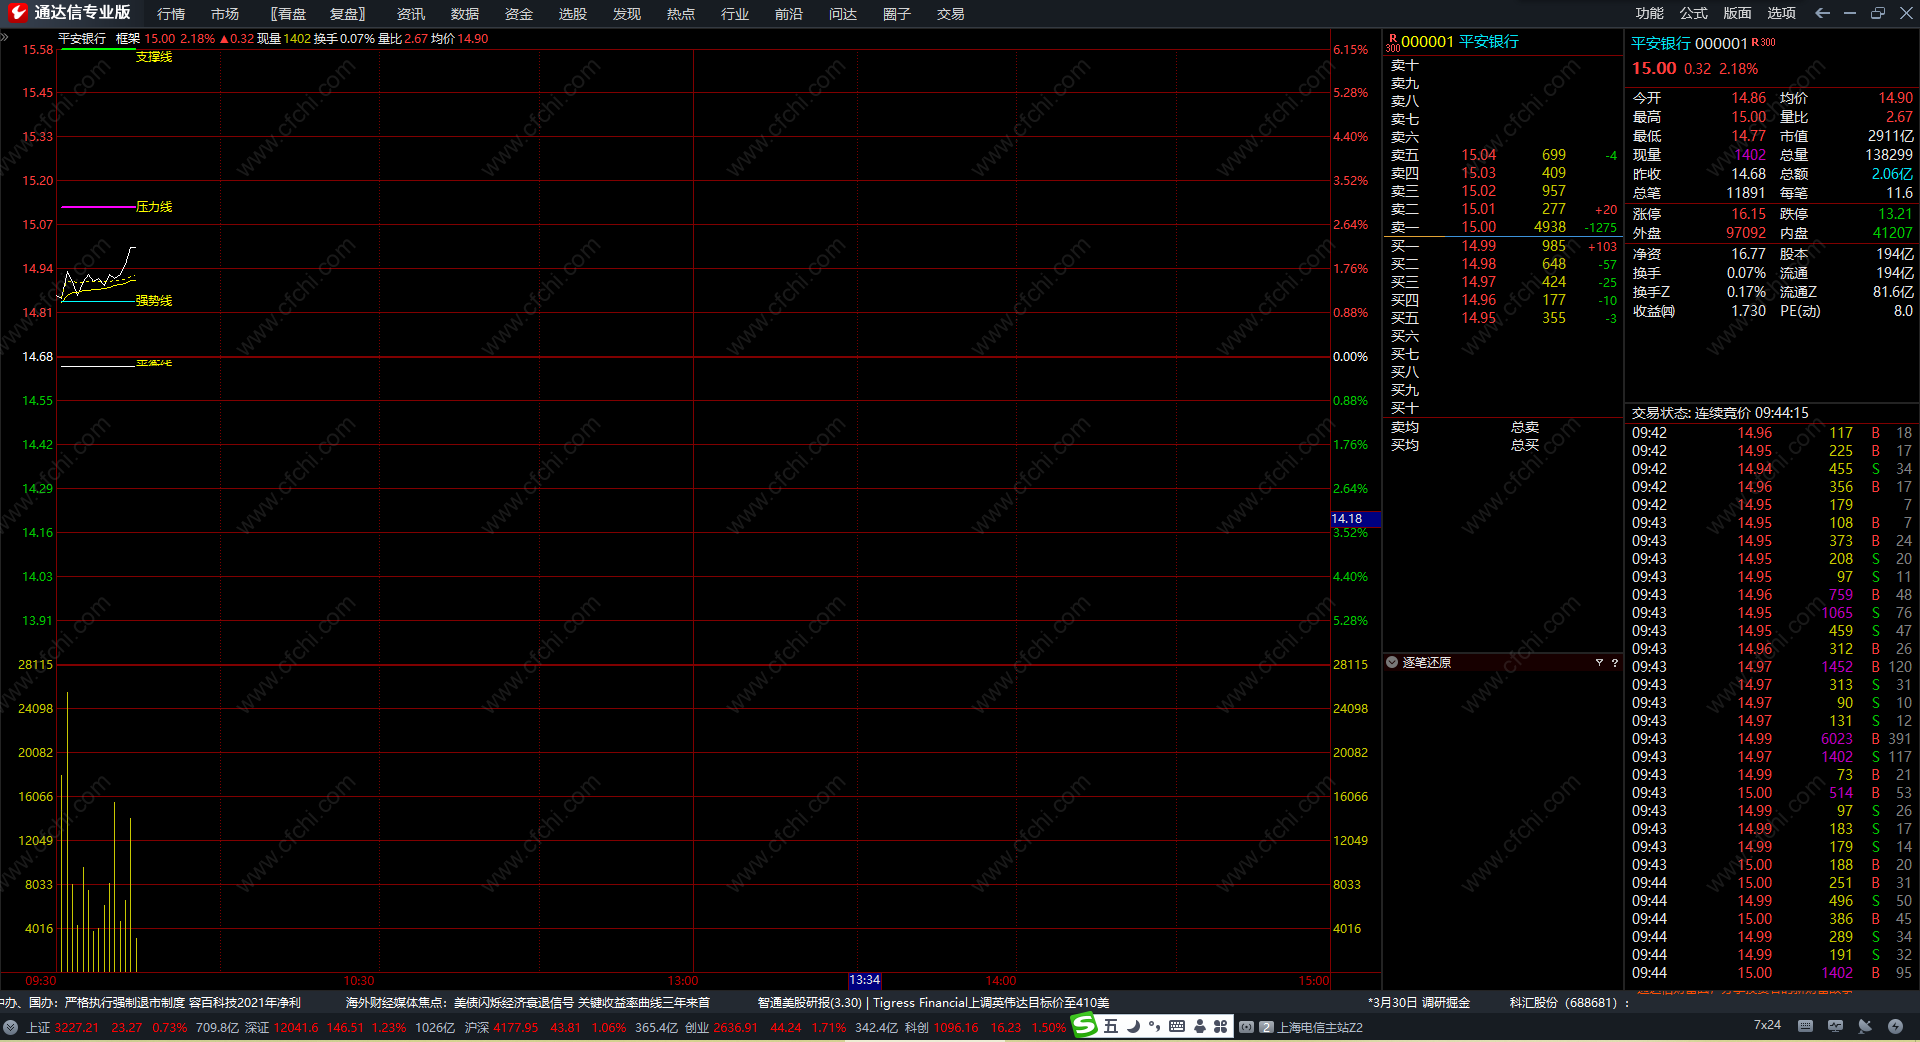This screenshot has height=1042, width=1920.
Task: Click the lightning bolt status icon
Action: (x=1895, y=1026)
